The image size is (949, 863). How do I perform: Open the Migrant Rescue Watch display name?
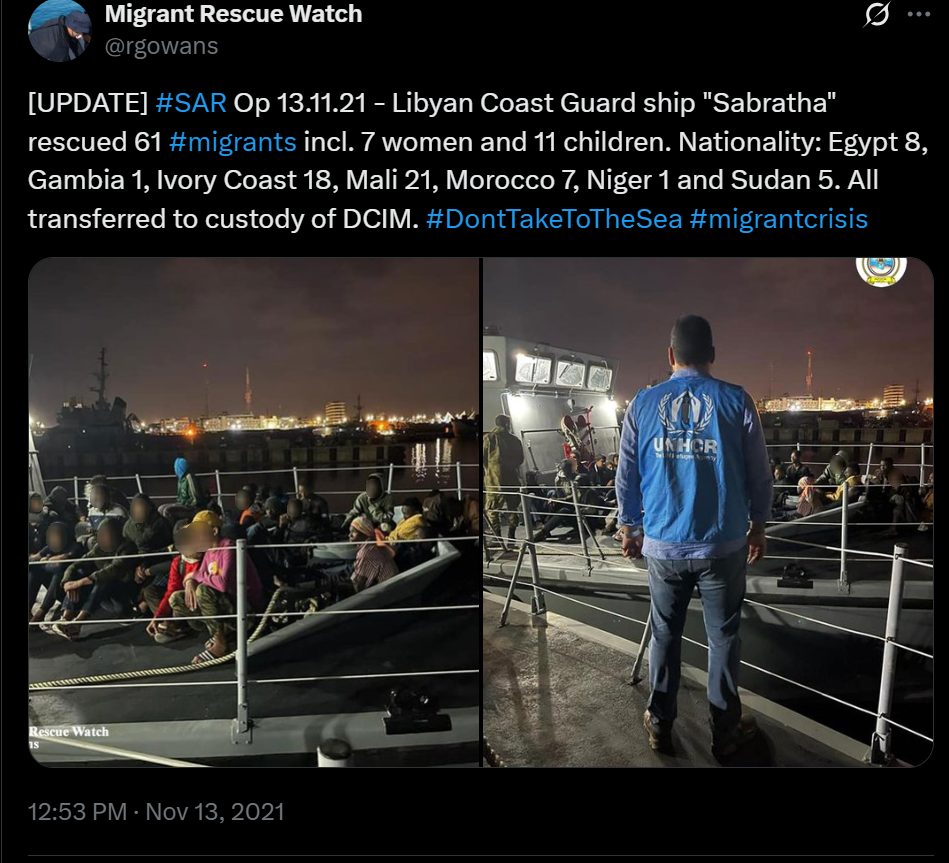point(233,14)
